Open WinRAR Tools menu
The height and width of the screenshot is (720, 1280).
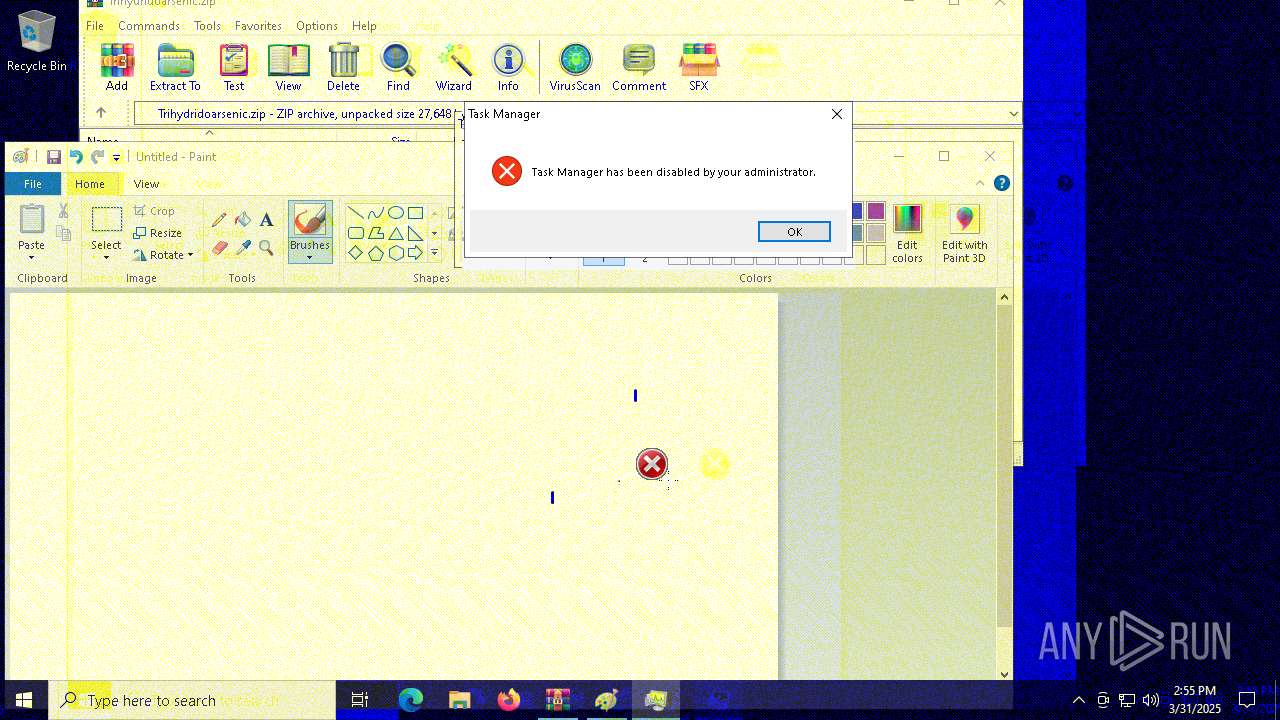point(207,26)
